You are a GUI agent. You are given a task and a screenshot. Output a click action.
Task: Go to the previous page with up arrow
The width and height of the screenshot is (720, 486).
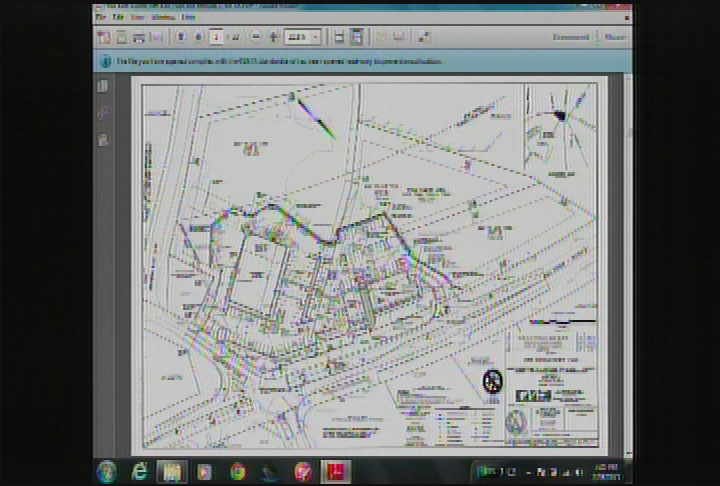click(x=181, y=37)
